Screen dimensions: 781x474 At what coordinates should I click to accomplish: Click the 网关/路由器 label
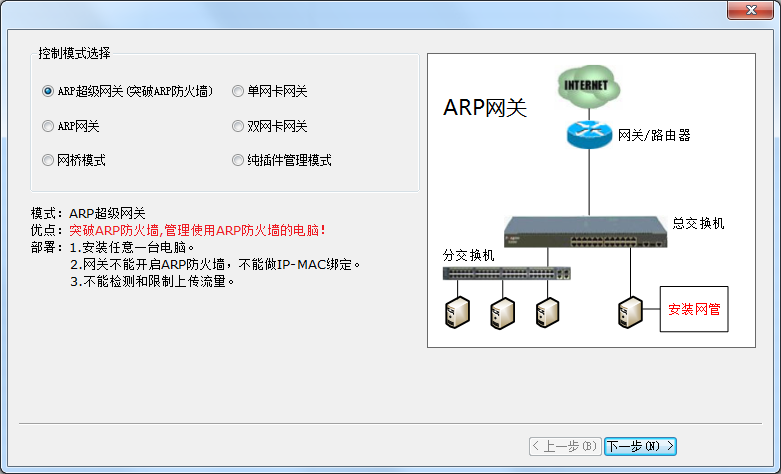tap(654, 135)
